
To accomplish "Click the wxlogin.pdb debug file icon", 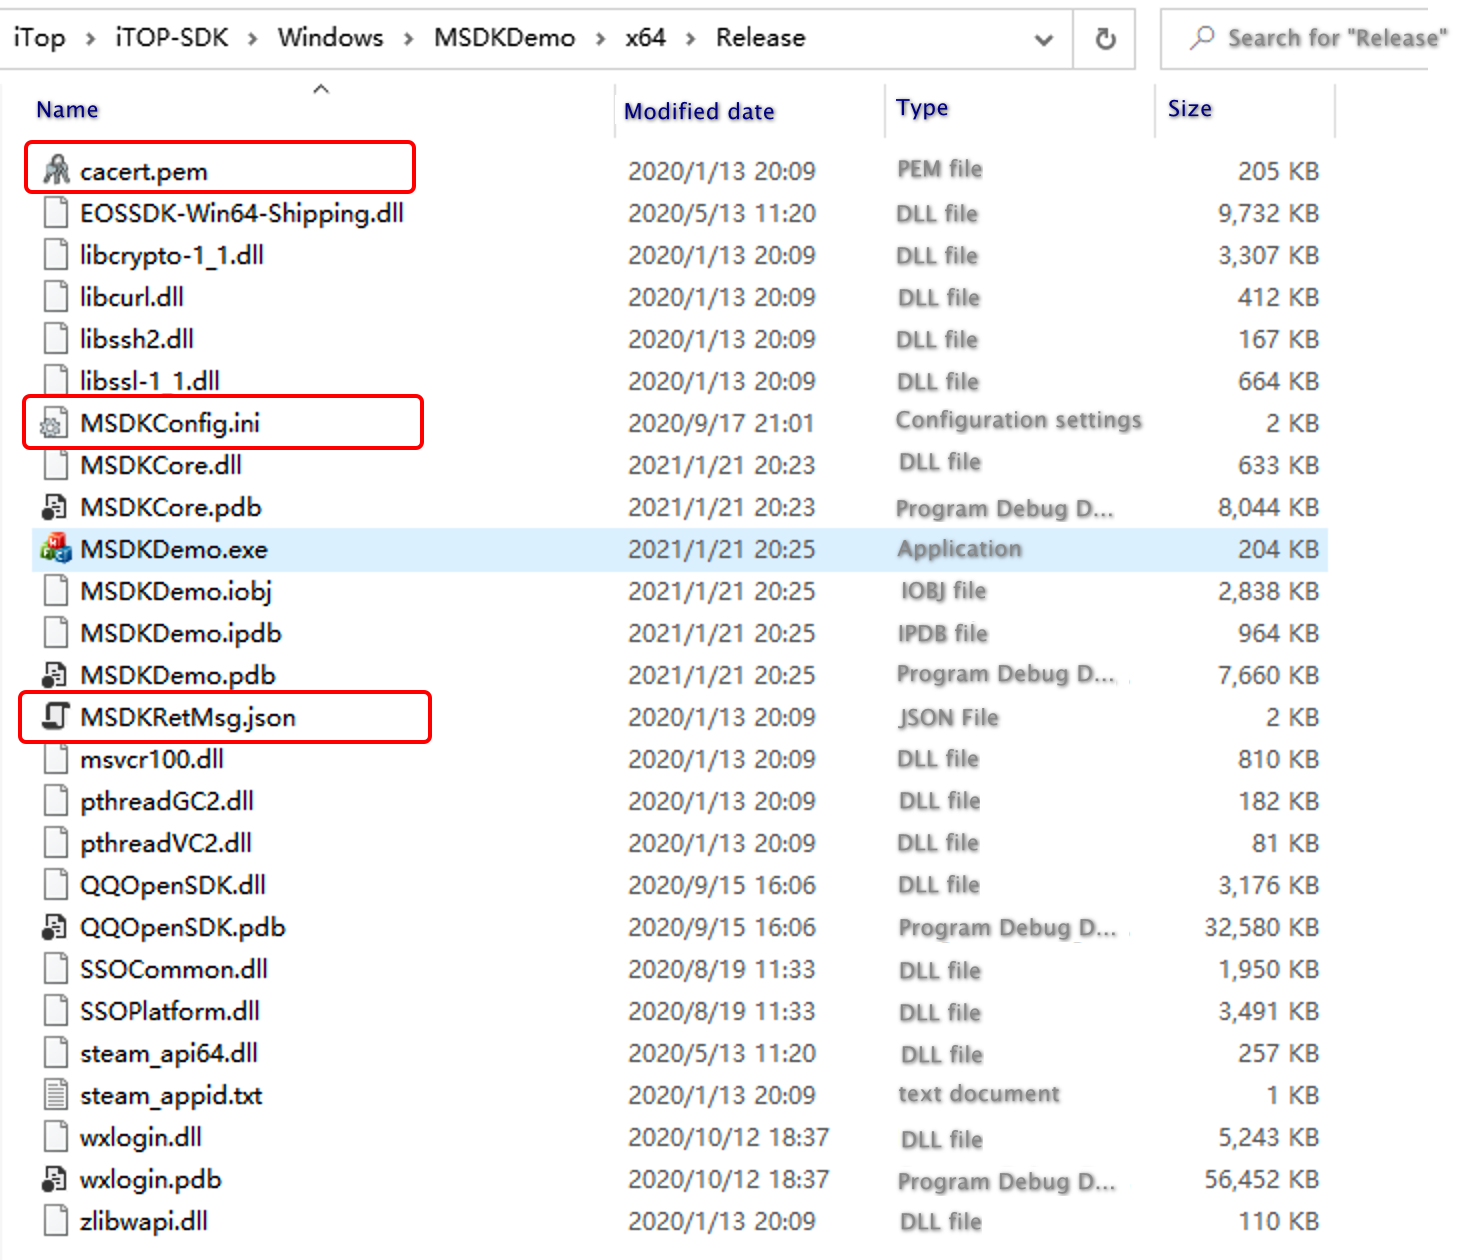I will coord(54,1179).
